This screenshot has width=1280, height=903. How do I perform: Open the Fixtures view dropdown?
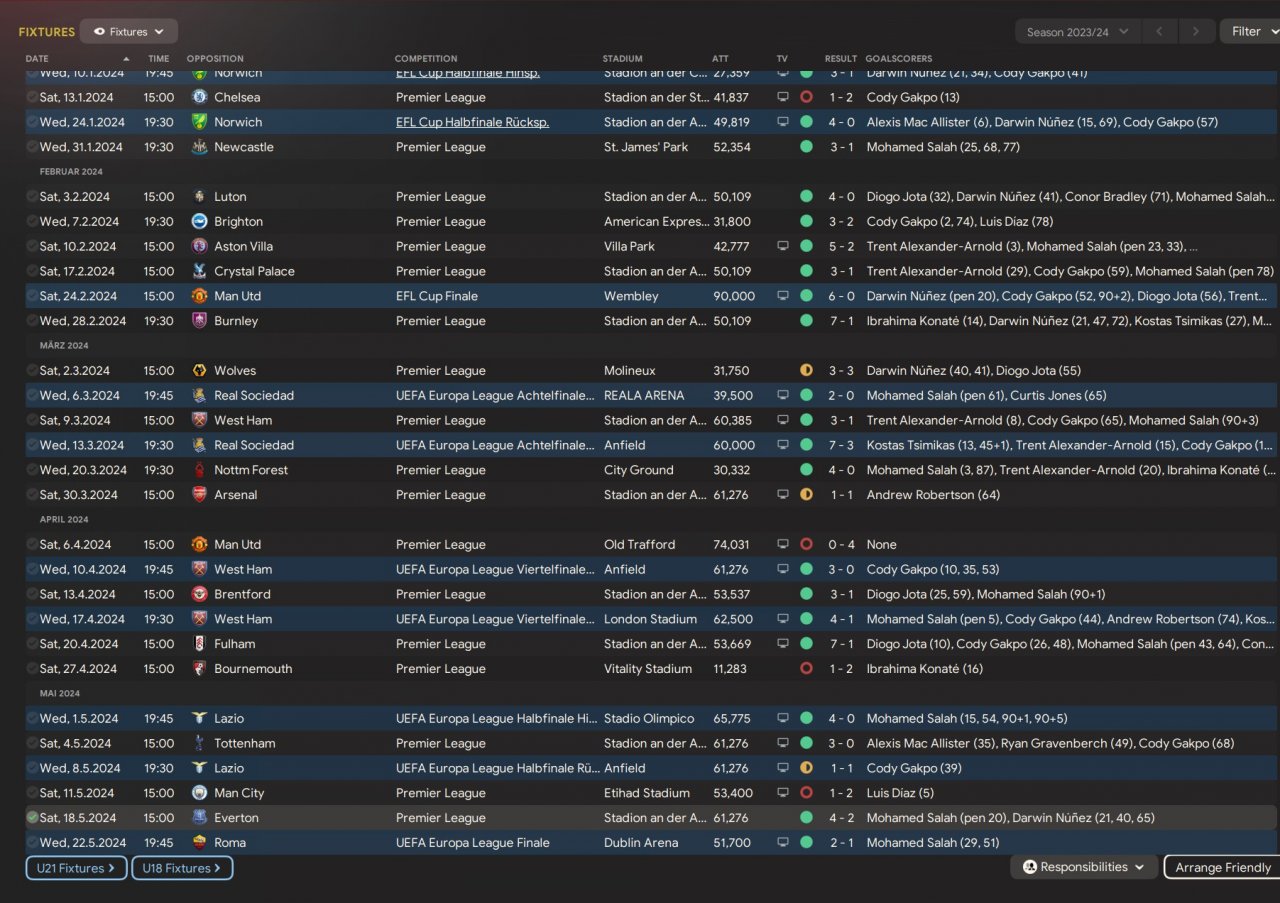click(x=129, y=32)
